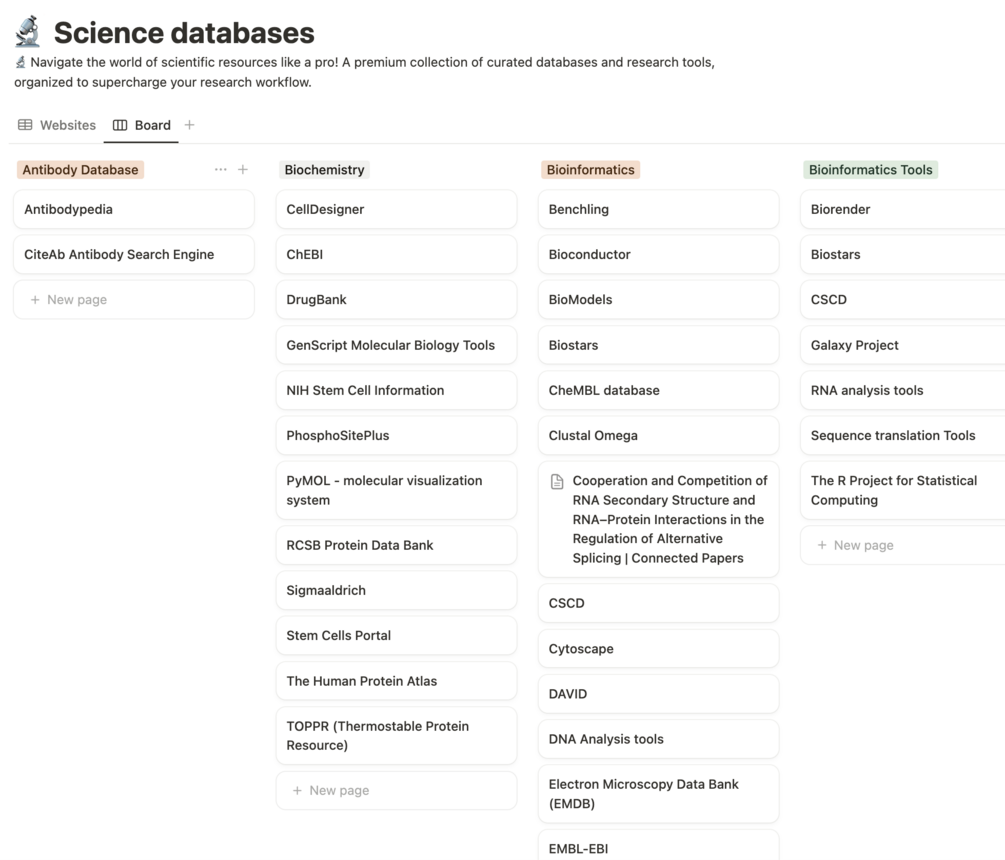The height and width of the screenshot is (860, 1005).
Task: Select the Biorender card
Action: click(901, 209)
